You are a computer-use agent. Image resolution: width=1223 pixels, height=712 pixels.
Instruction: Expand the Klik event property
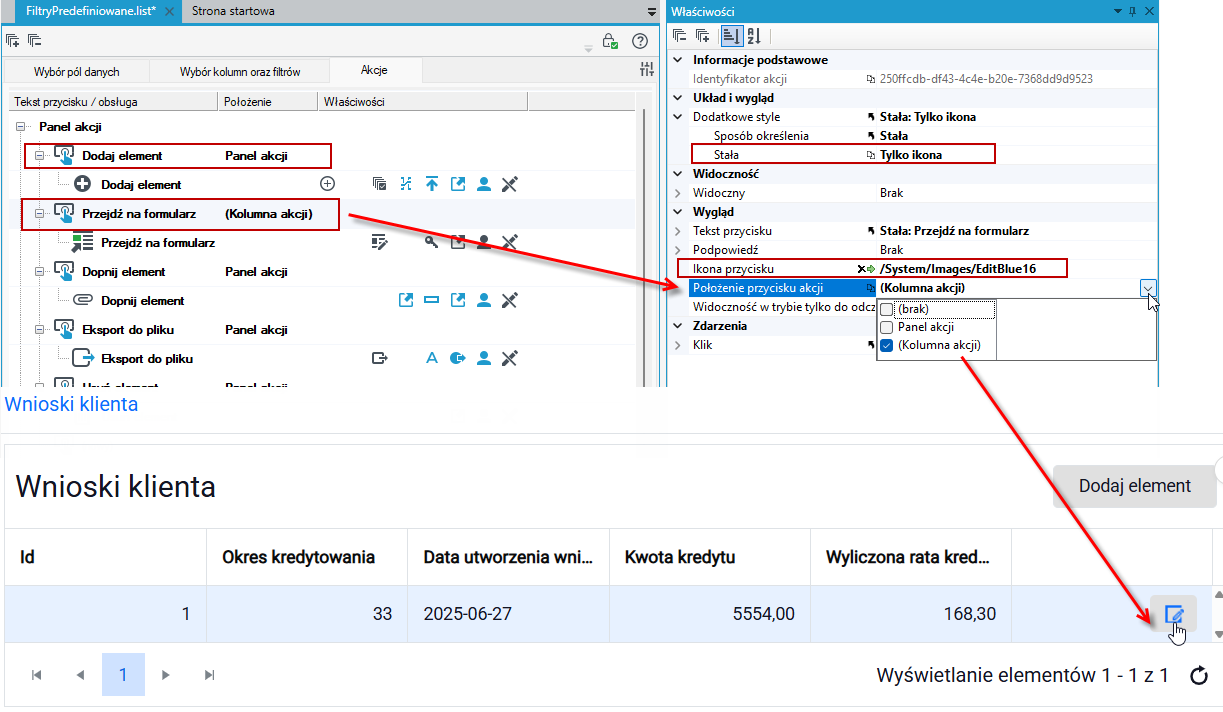677,345
